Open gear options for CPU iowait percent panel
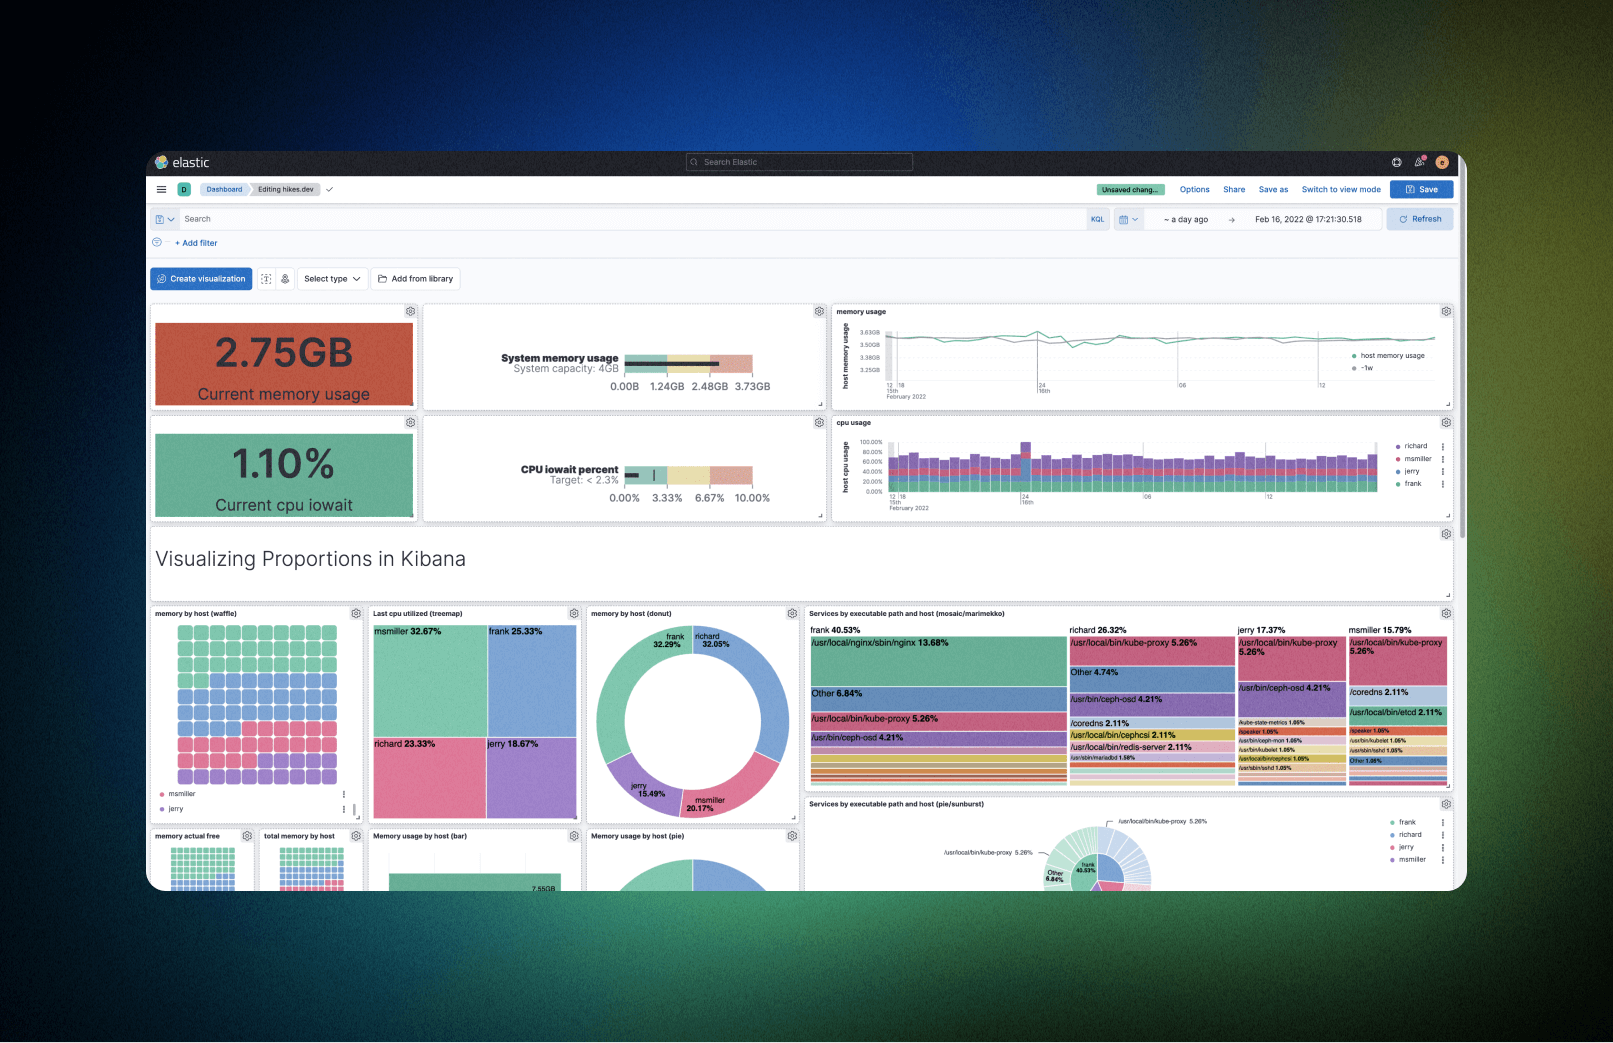The height and width of the screenshot is (1043, 1613). pyautogui.click(x=819, y=423)
